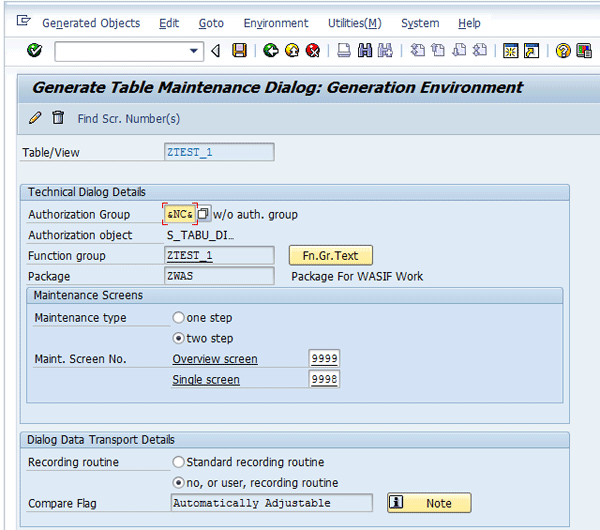Click the green Enter checkmark icon
This screenshot has height=530, width=600.
35,50
